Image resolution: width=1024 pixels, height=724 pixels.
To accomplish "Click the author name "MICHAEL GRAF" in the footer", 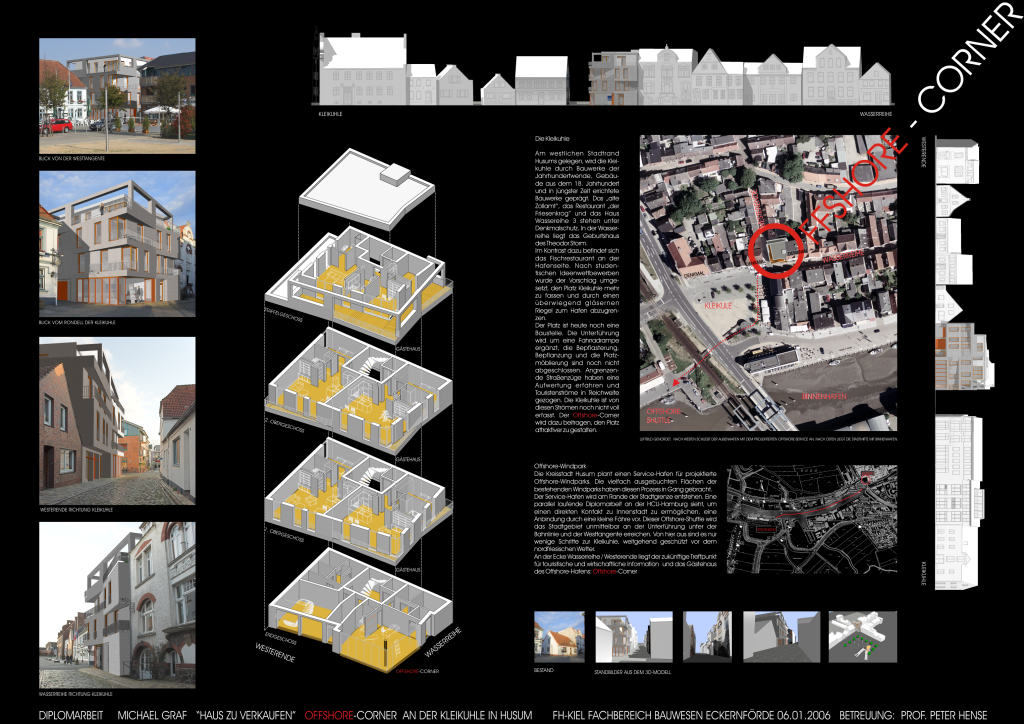I will pos(152,716).
